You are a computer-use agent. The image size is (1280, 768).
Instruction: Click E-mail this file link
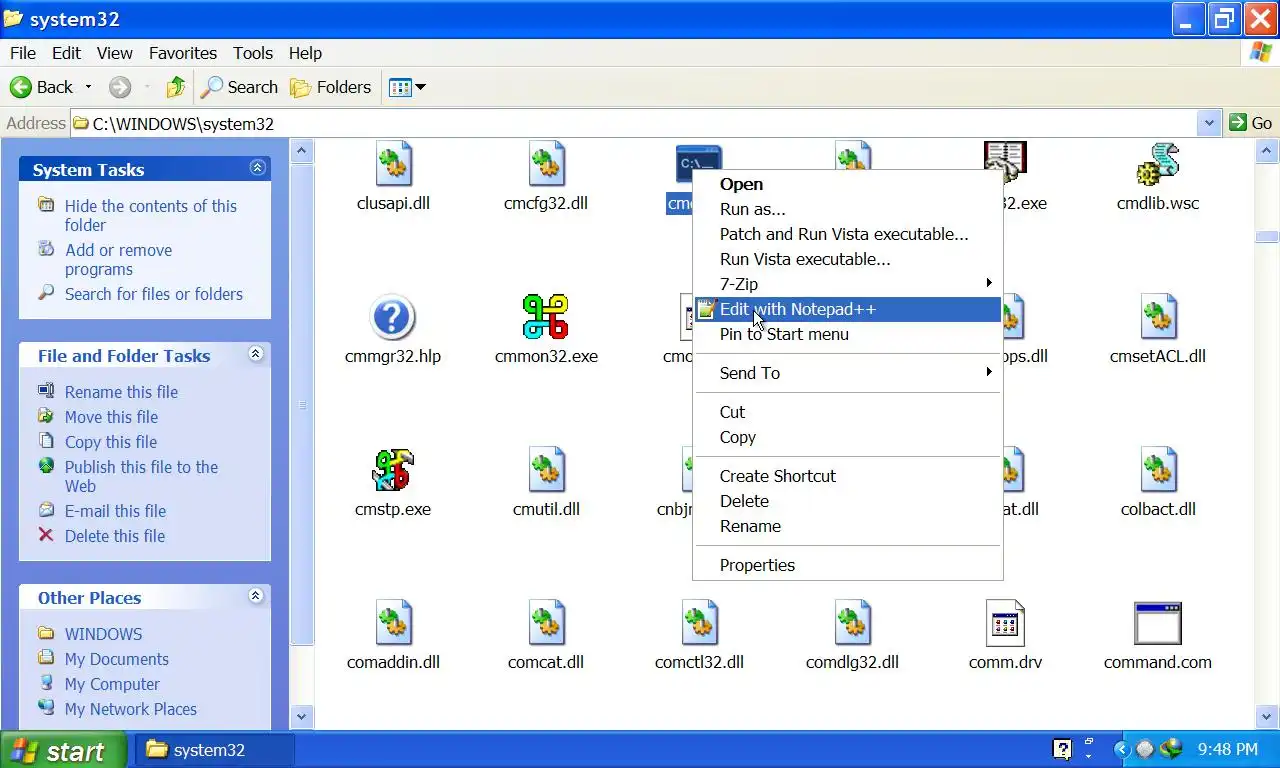115,511
